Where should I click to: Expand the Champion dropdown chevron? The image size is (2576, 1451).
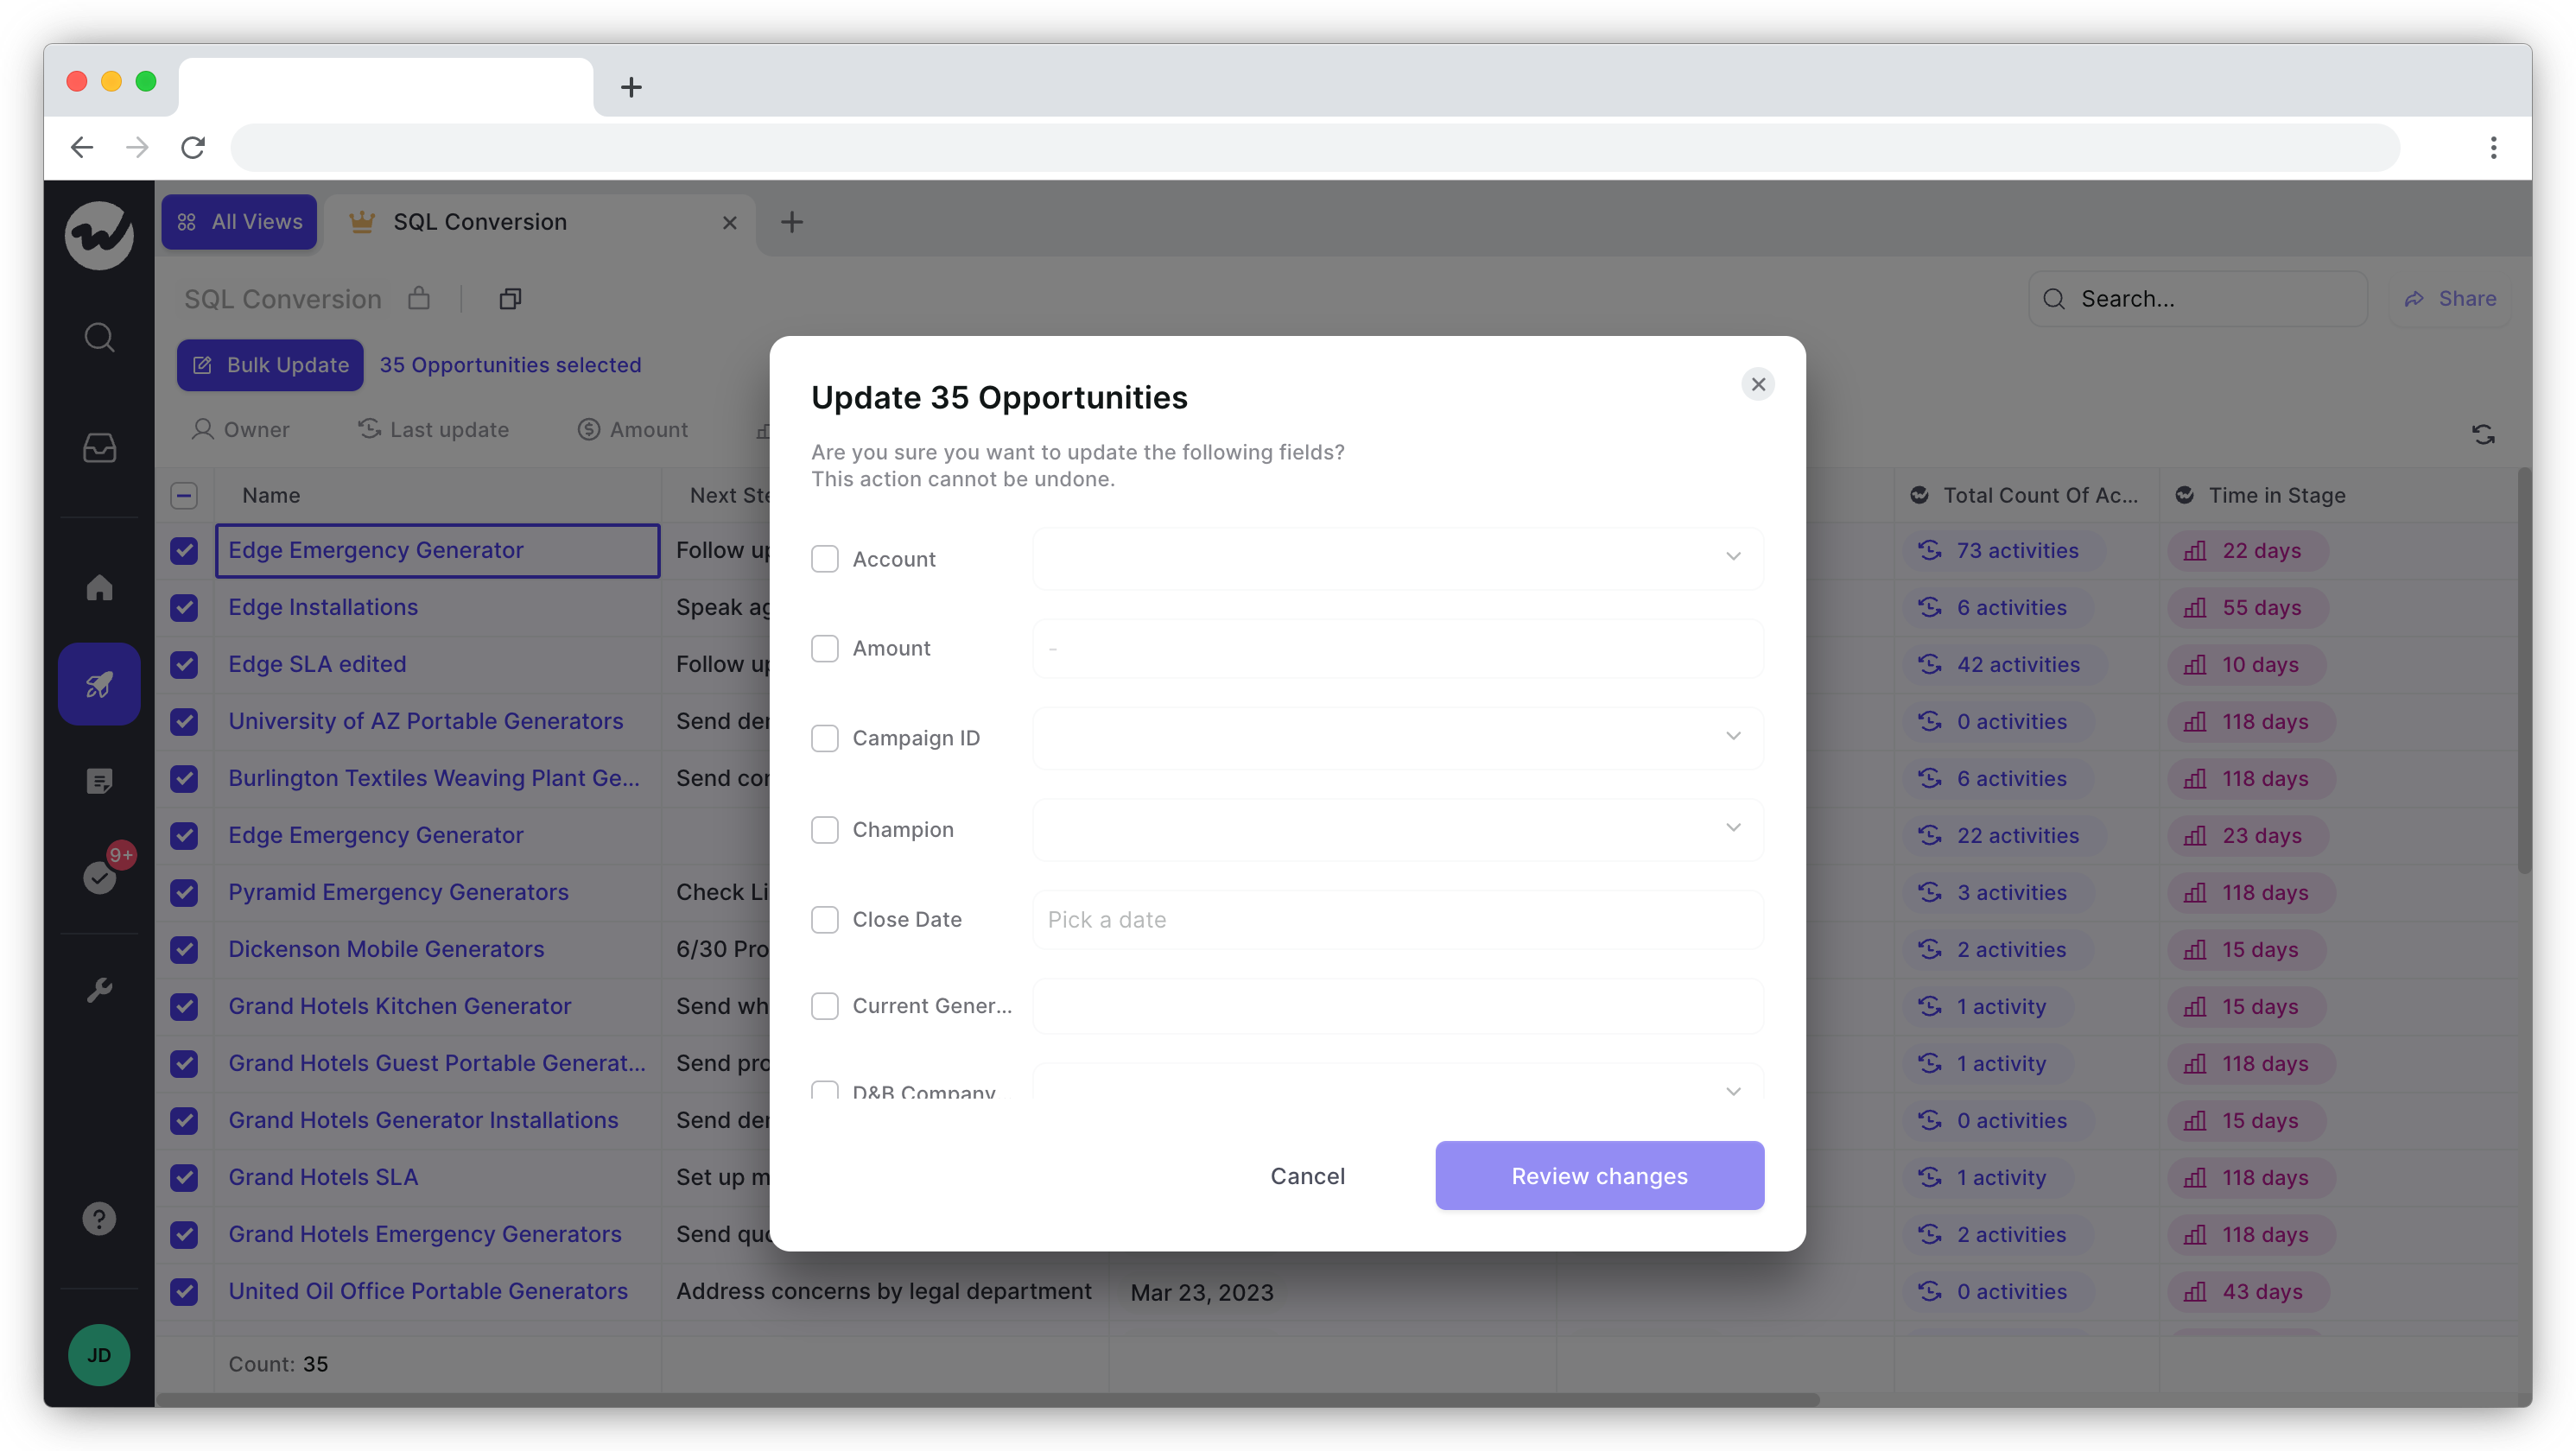click(x=1732, y=828)
